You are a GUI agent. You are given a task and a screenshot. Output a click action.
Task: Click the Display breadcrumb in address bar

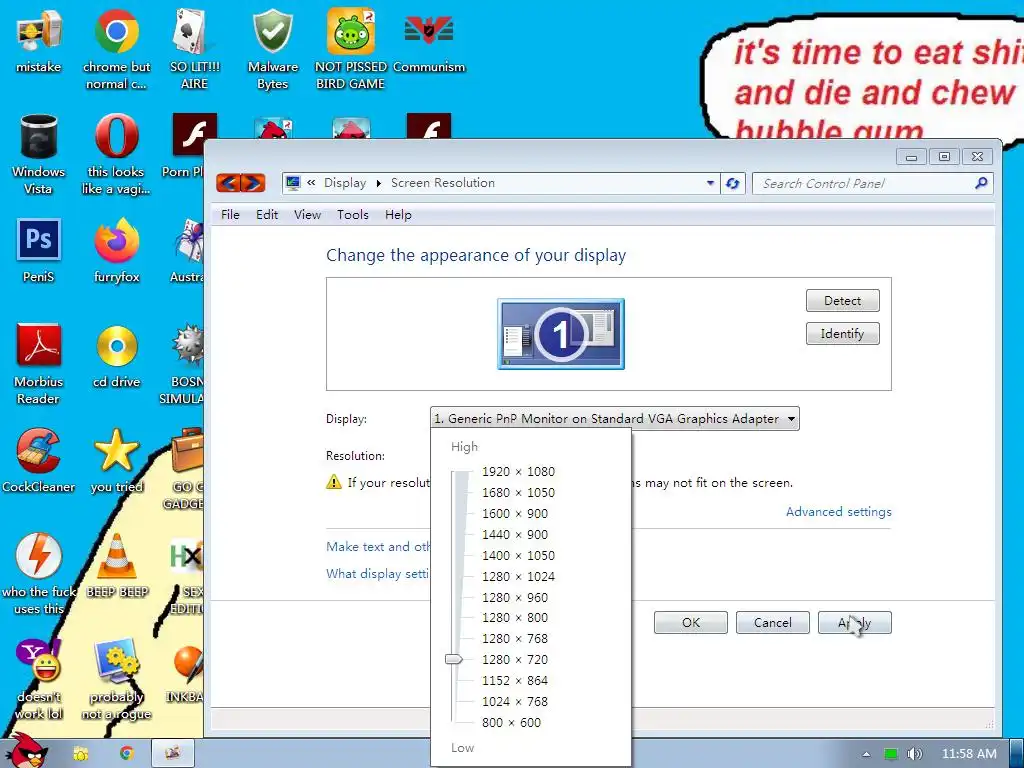(x=345, y=183)
